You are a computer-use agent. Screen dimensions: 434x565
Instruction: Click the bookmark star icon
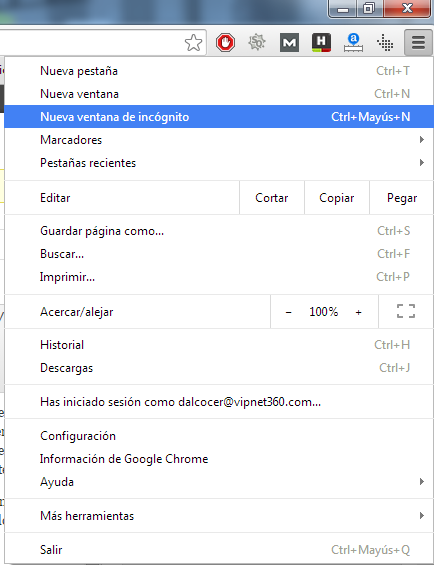[193, 43]
